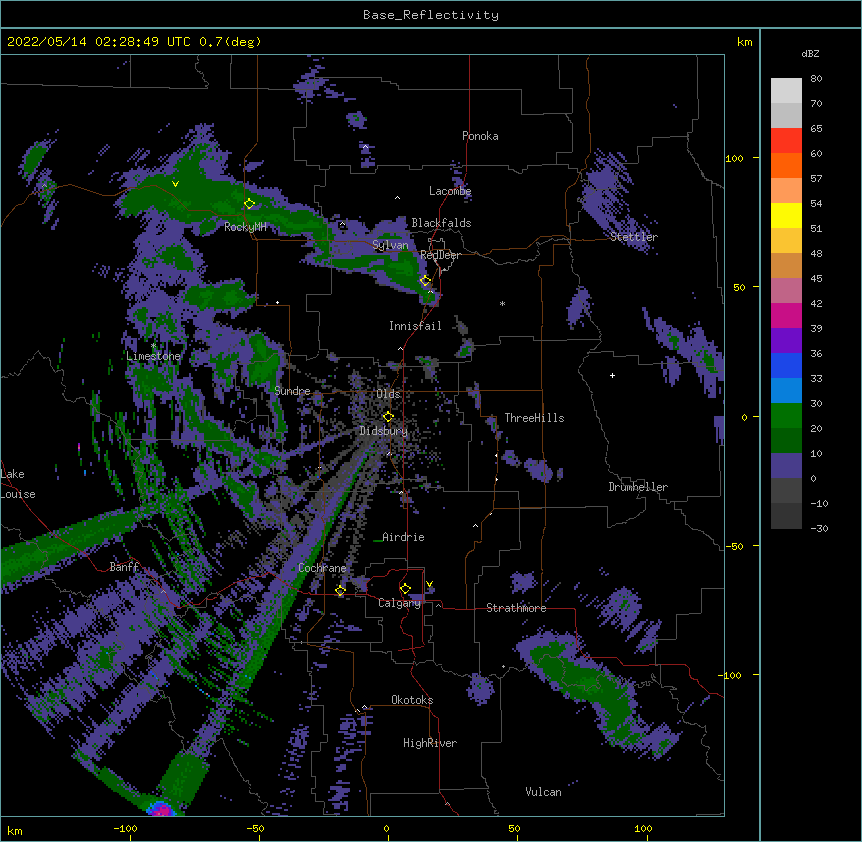Click the yellow diamond marker above Calgary label

click(x=405, y=589)
